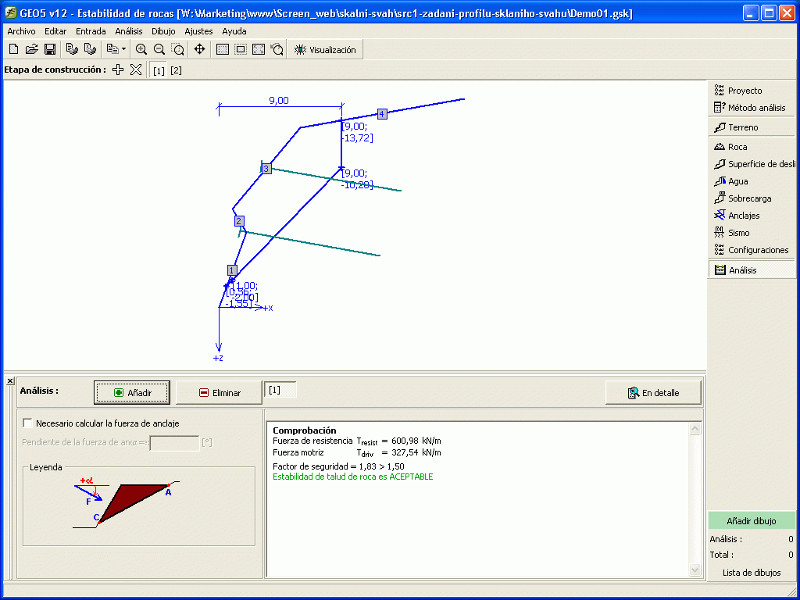Open the Entrada menu
Image resolution: width=800 pixels, height=600 pixels.
90,31
